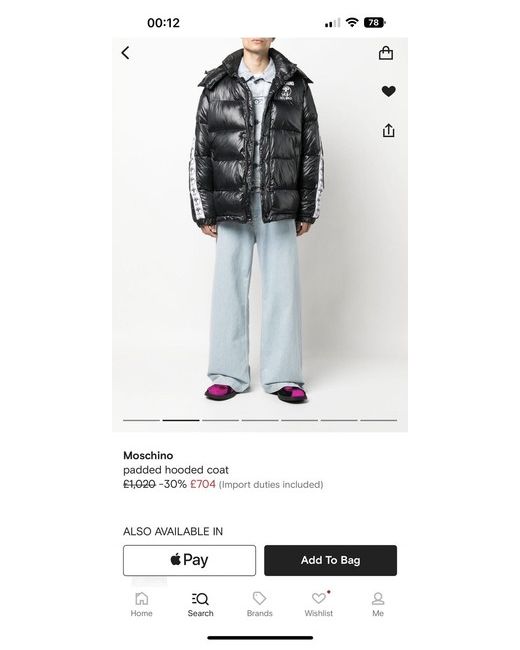Viewport: 520px width, 650px height.
Task: Jump to third product image indicator
Action: [x=220, y=420]
